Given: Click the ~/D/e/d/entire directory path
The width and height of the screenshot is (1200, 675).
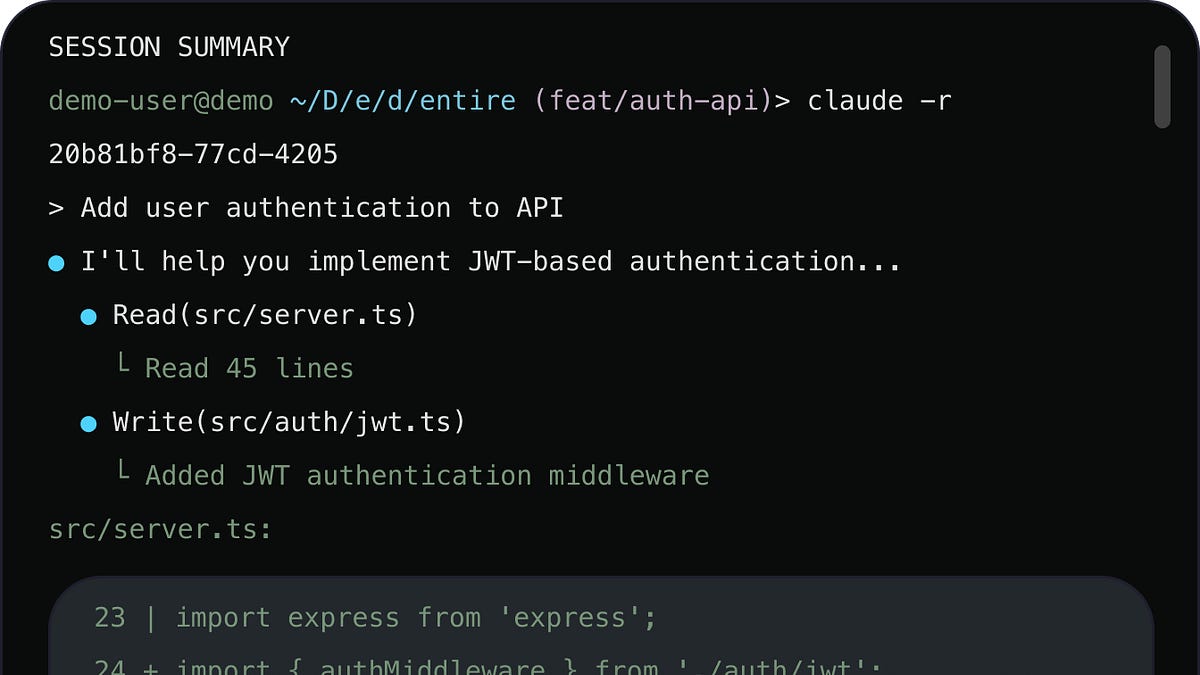Looking at the screenshot, I should (403, 101).
